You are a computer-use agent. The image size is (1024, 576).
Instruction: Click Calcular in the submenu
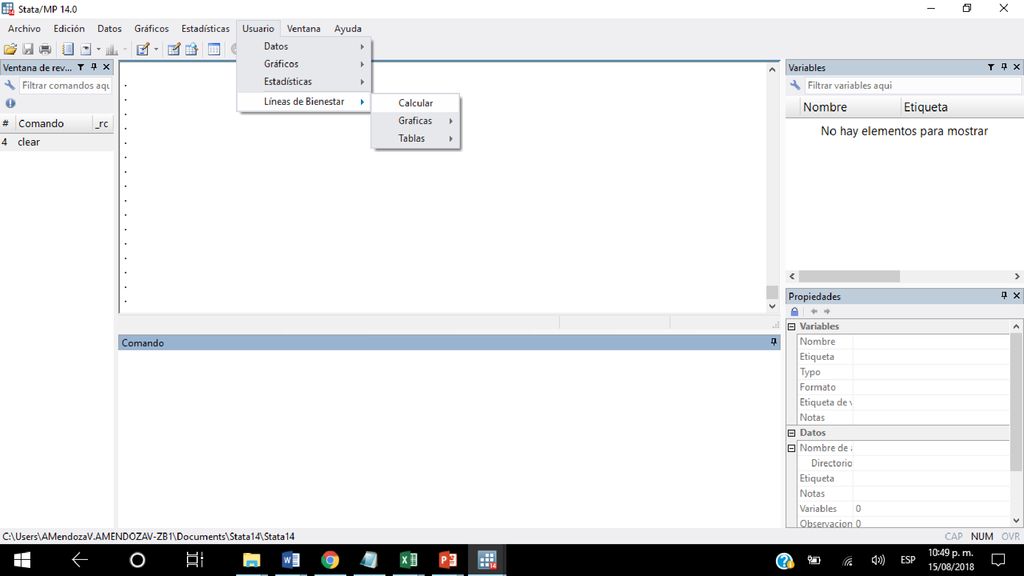click(416, 103)
